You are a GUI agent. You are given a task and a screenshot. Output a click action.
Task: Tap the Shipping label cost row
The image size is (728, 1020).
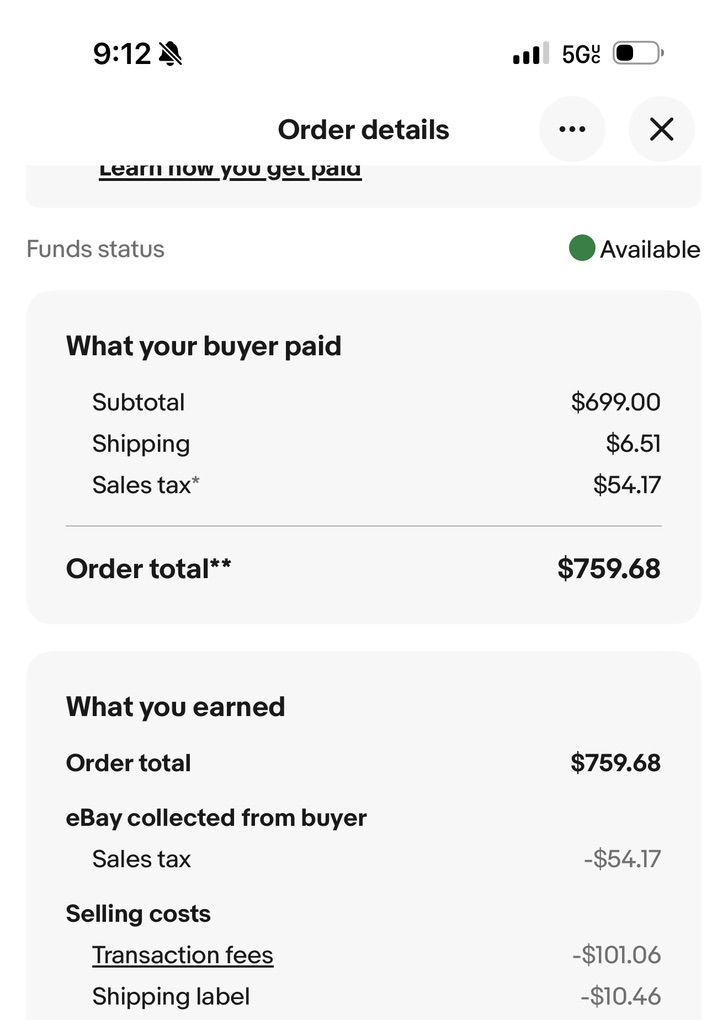(x=171, y=996)
